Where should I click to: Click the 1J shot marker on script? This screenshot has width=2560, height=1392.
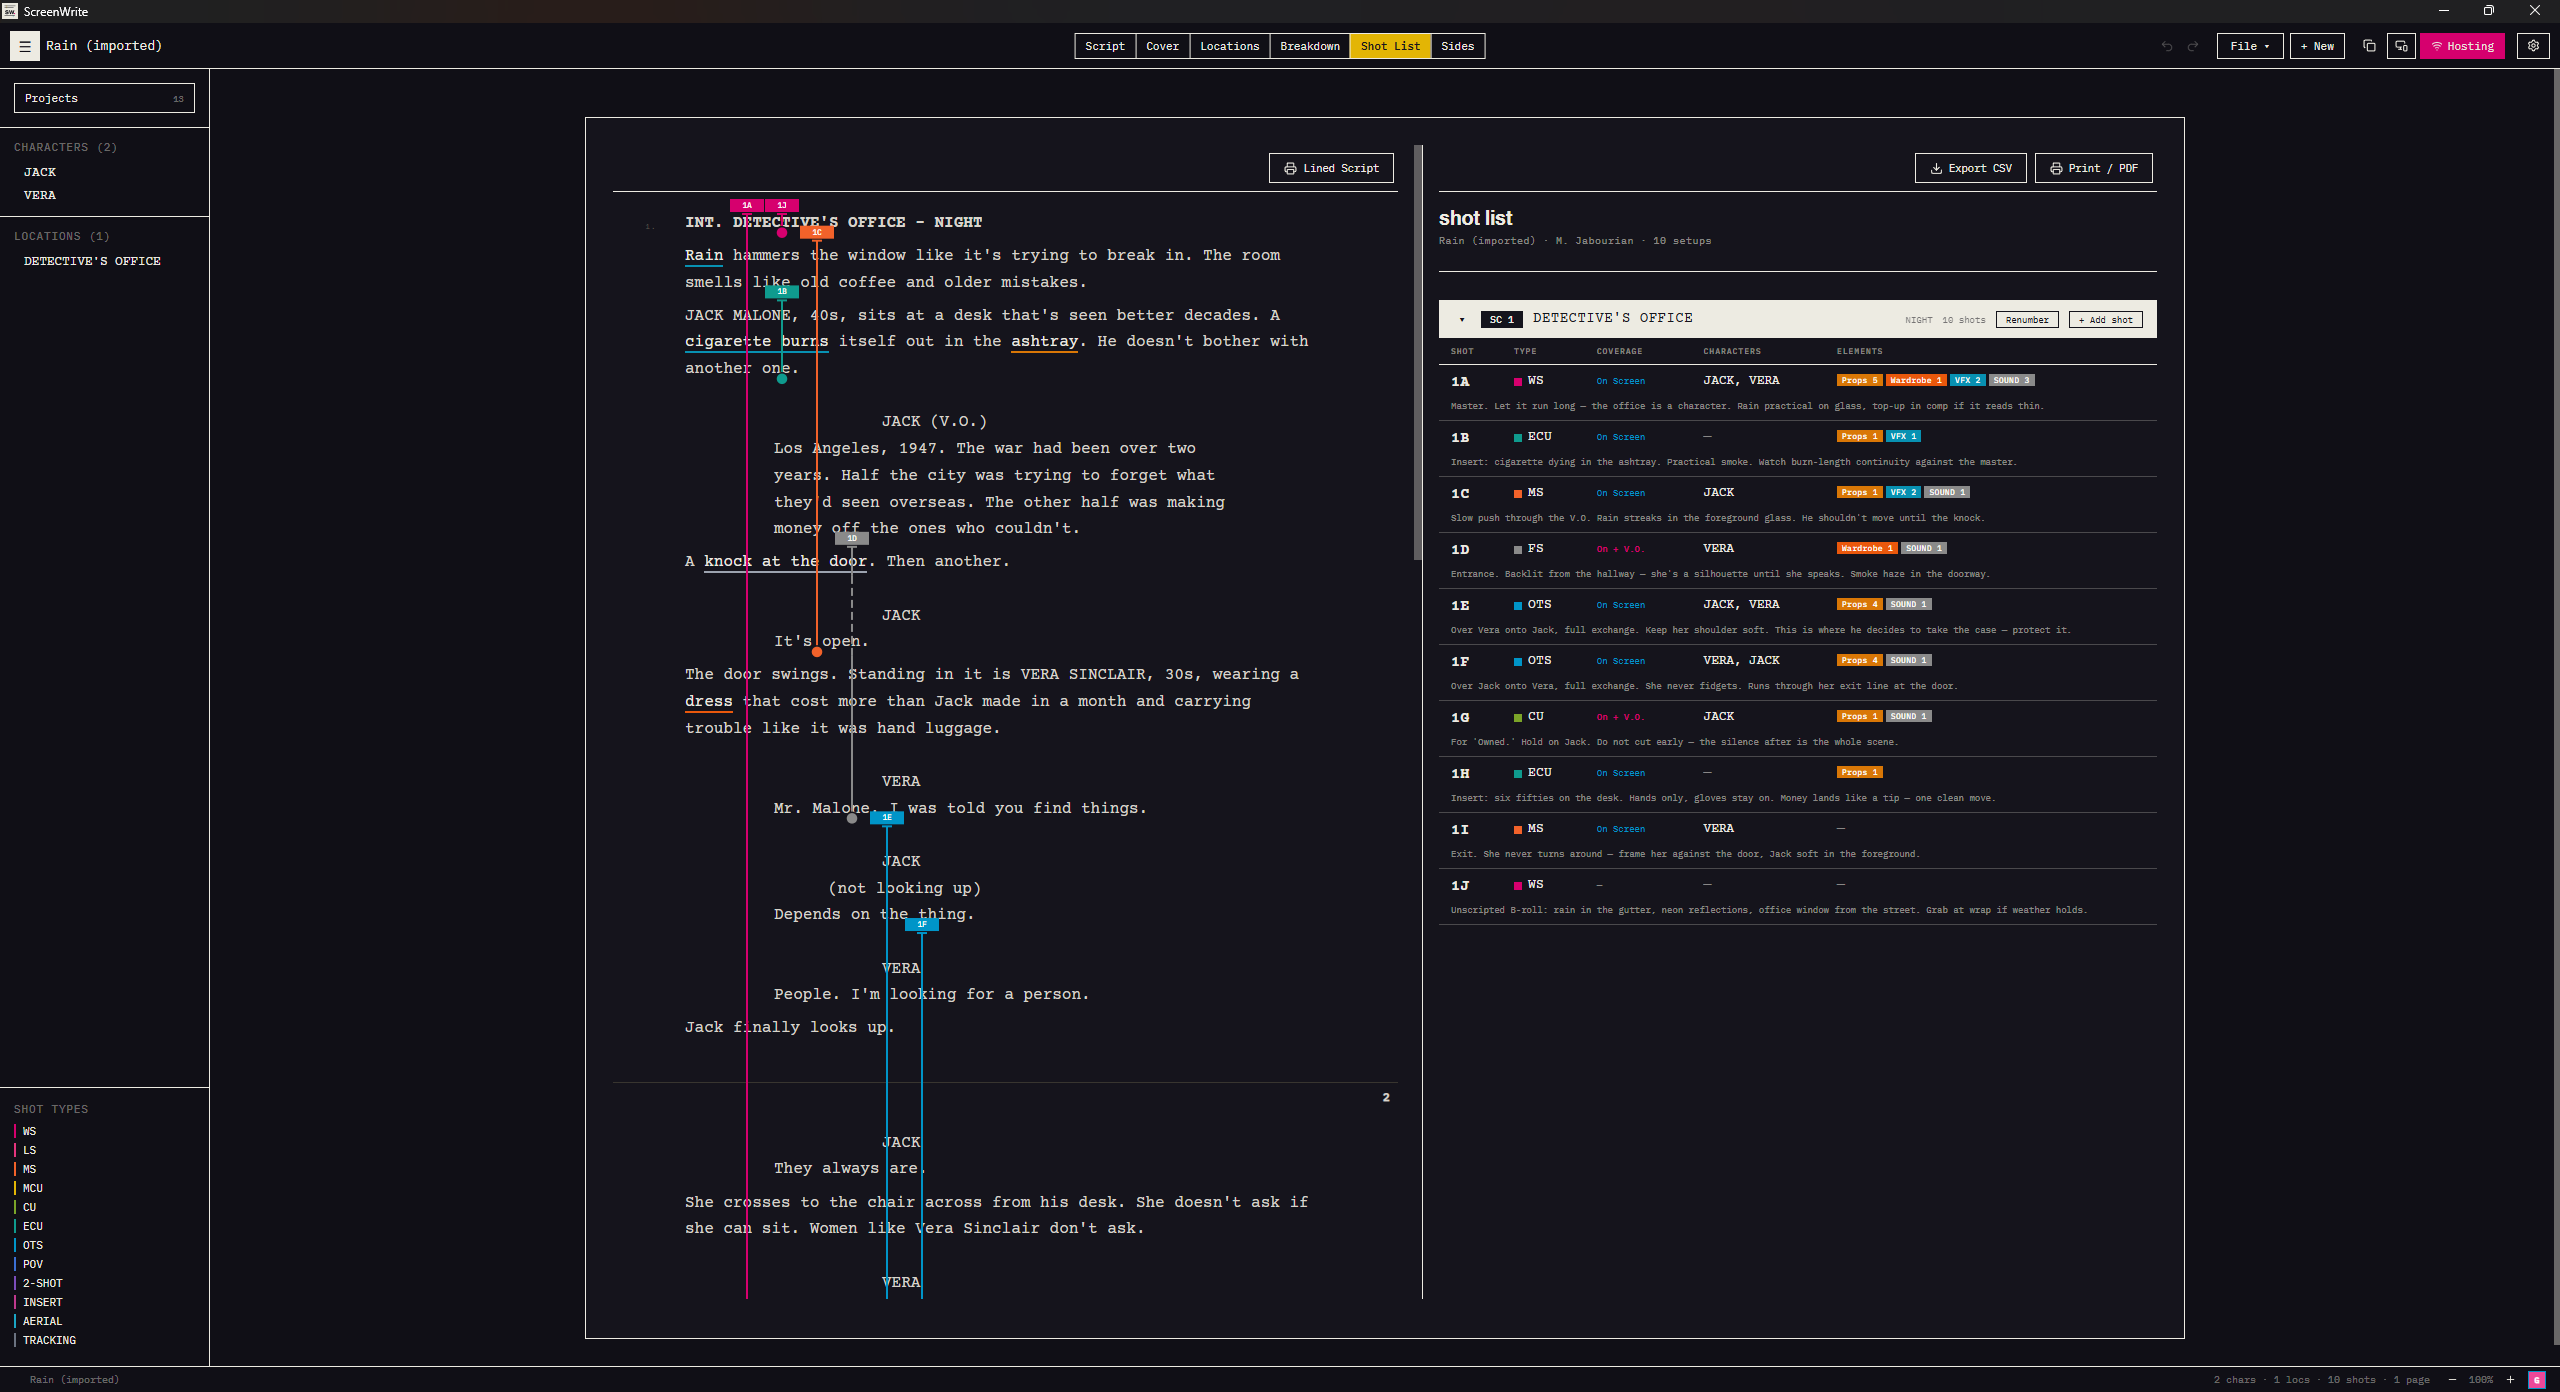pyautogui.click(x=782, y=205)
